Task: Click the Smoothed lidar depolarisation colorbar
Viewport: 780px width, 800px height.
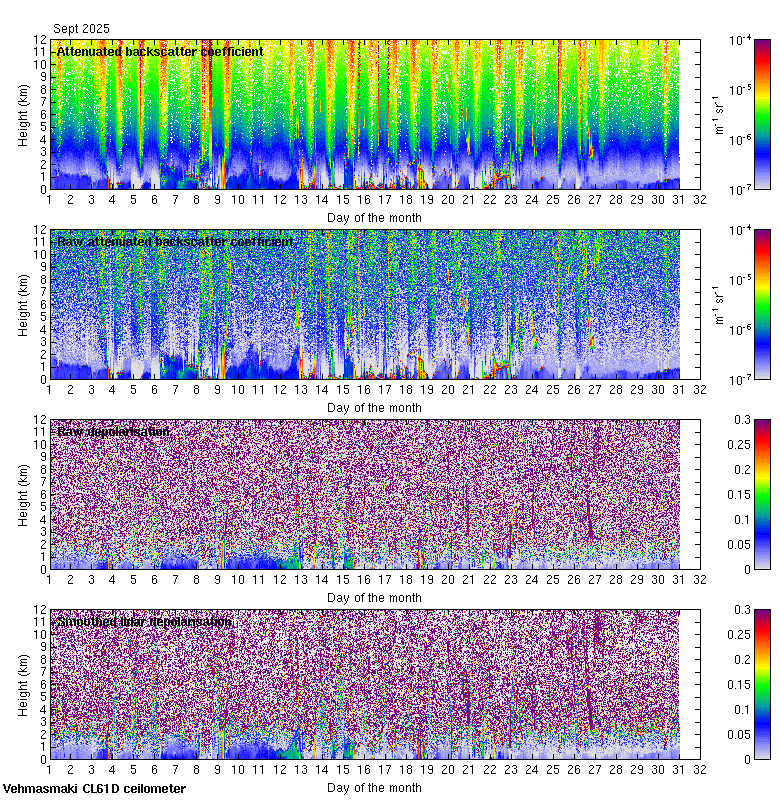Action: (x=762, y=684)
